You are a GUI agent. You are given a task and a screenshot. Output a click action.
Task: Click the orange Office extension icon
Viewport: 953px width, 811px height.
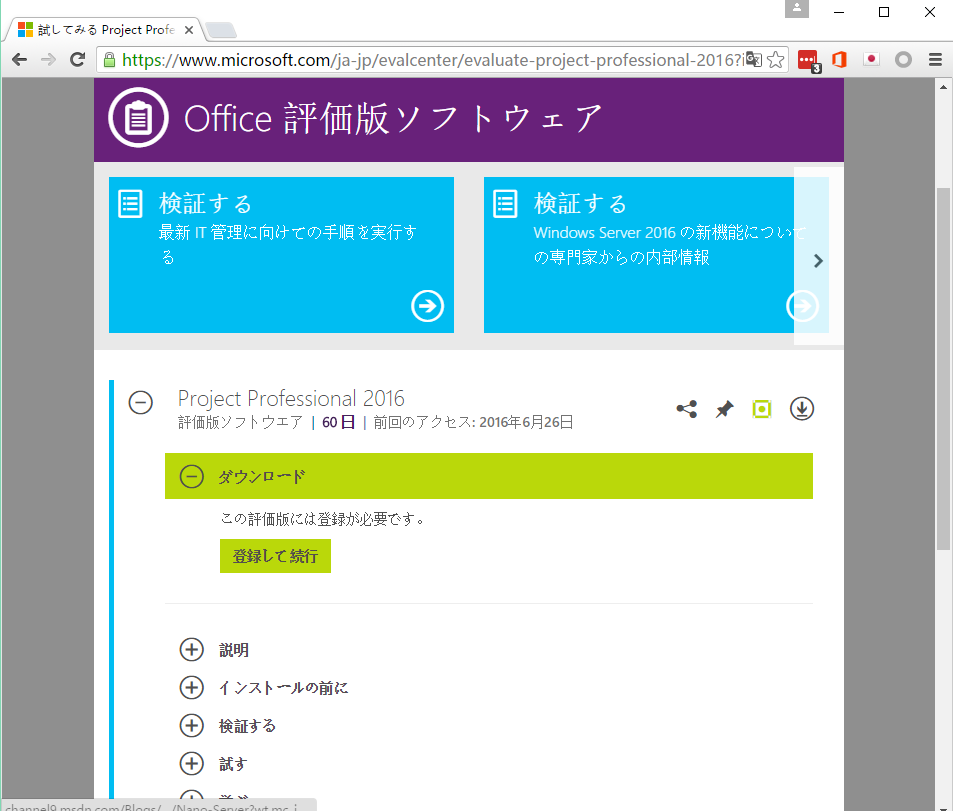pyautogui.click(x=839, y=60)
